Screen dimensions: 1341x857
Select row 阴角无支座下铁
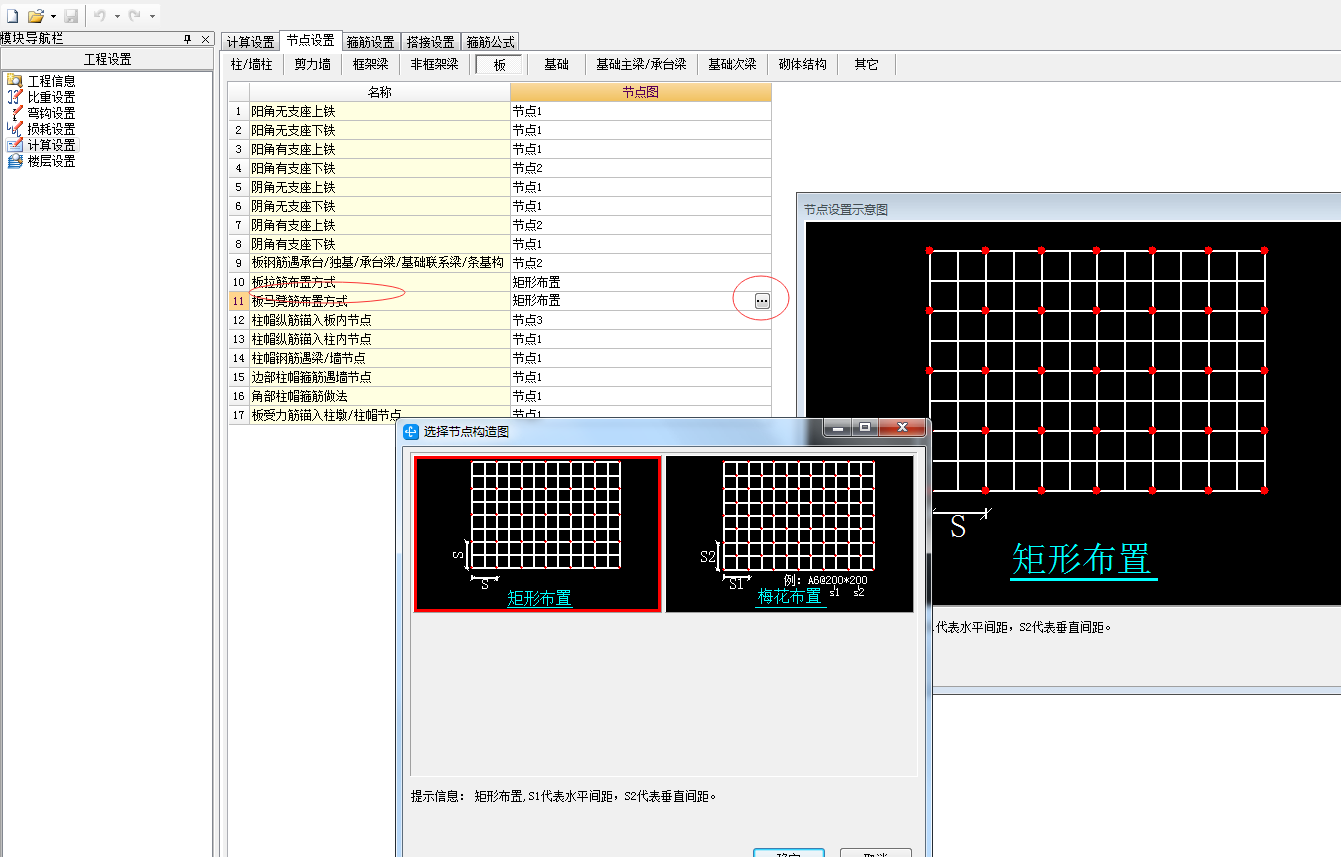pos(380,206)
